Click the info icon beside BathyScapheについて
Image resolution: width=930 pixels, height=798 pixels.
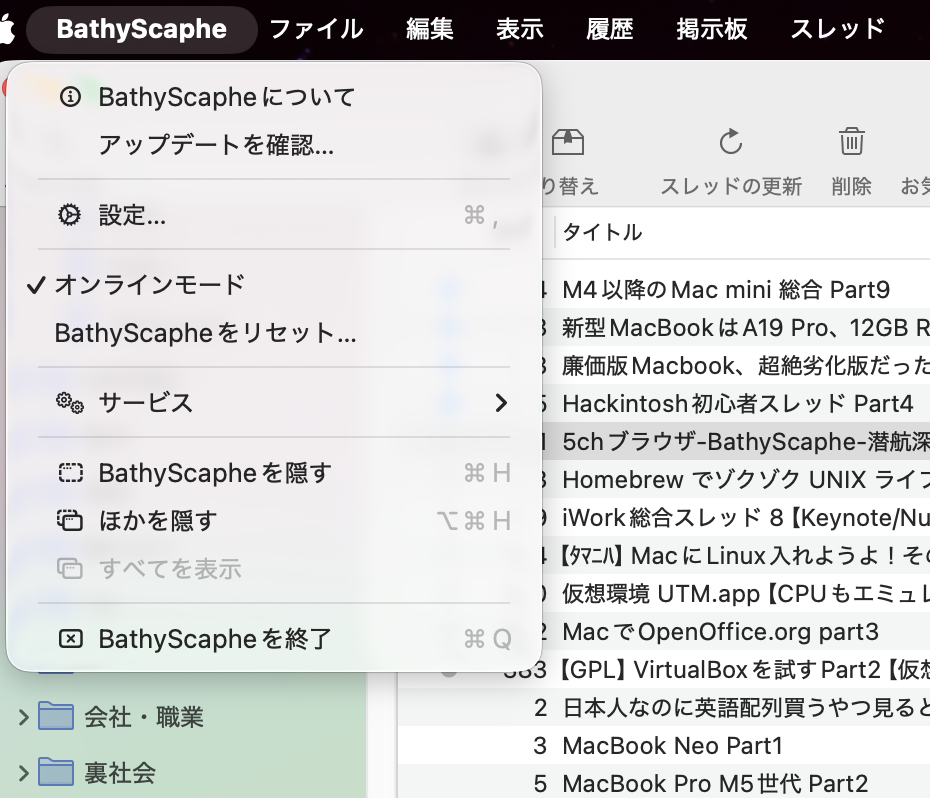pos(70,97)
